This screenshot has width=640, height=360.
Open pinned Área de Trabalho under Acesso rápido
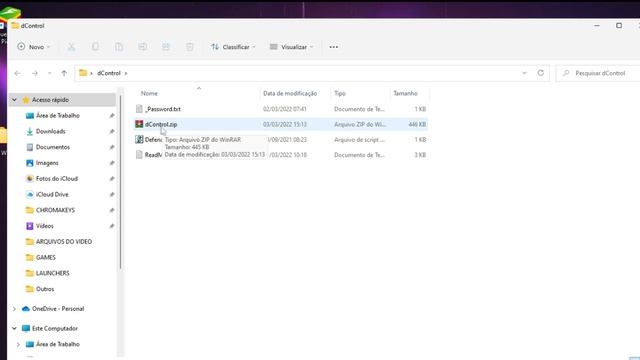(x=58, y=116)
